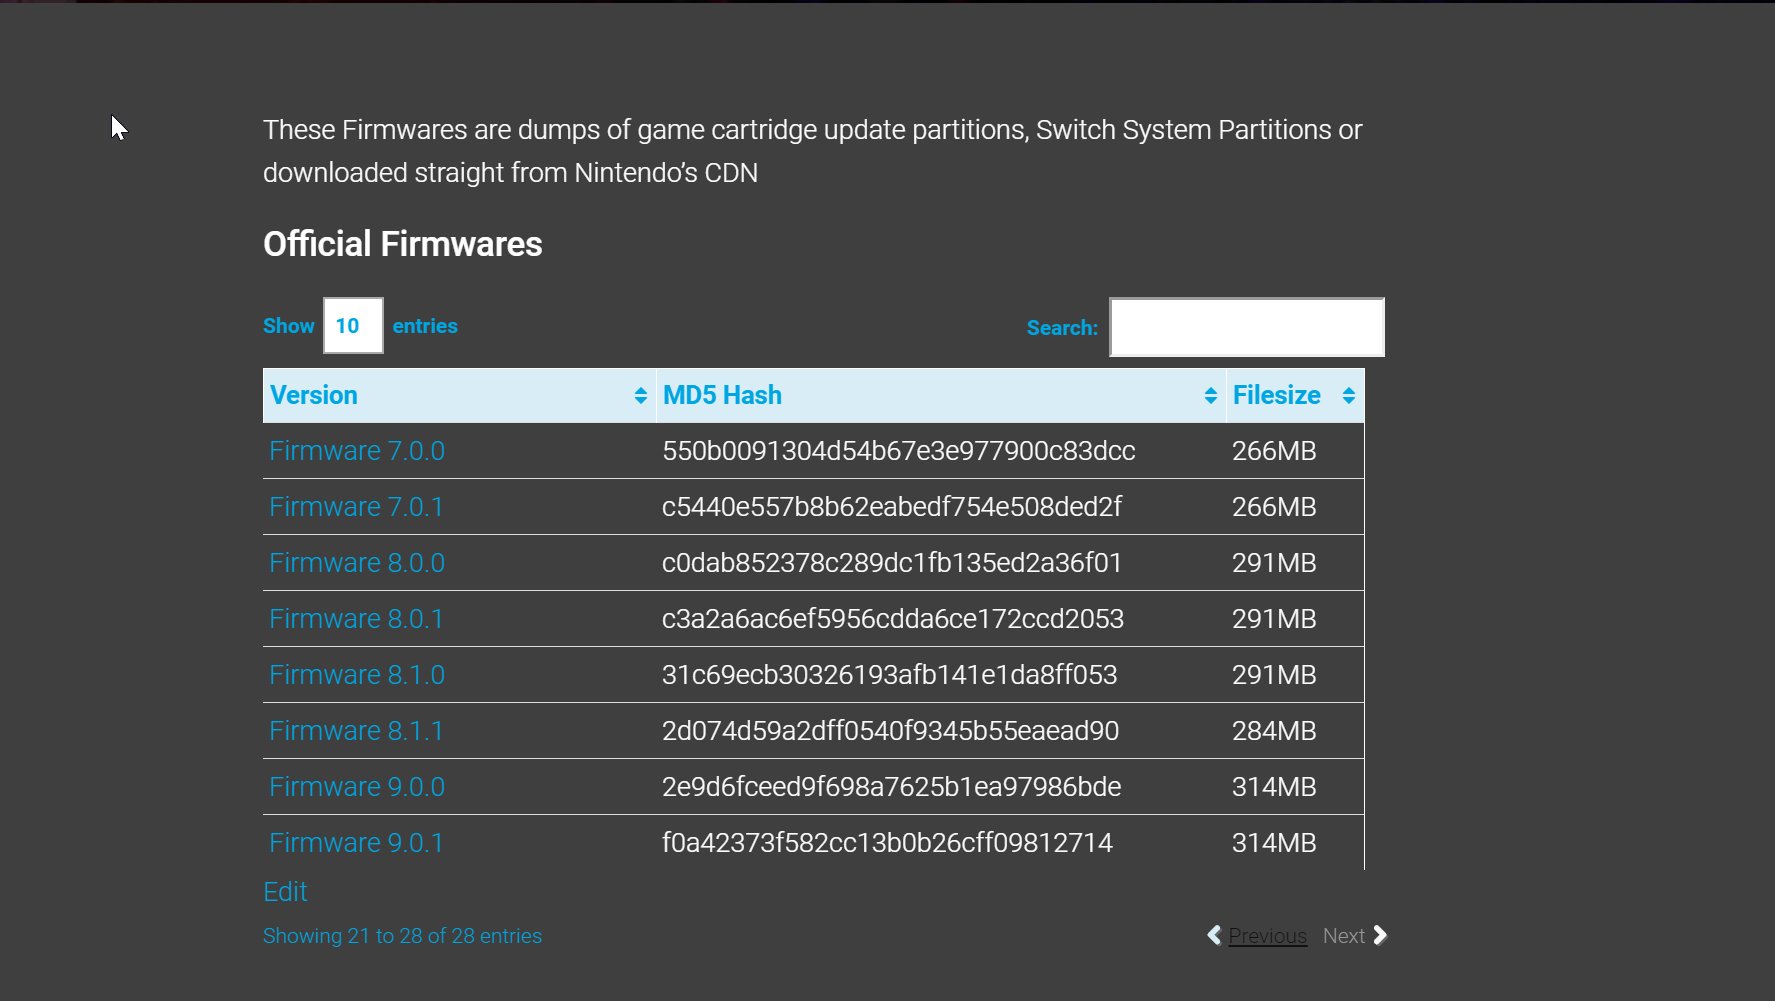The width and height of the screenshot is (1775, 1001).
Task: Open the Firmware 9.0.1 link
Action: (357, 843)
